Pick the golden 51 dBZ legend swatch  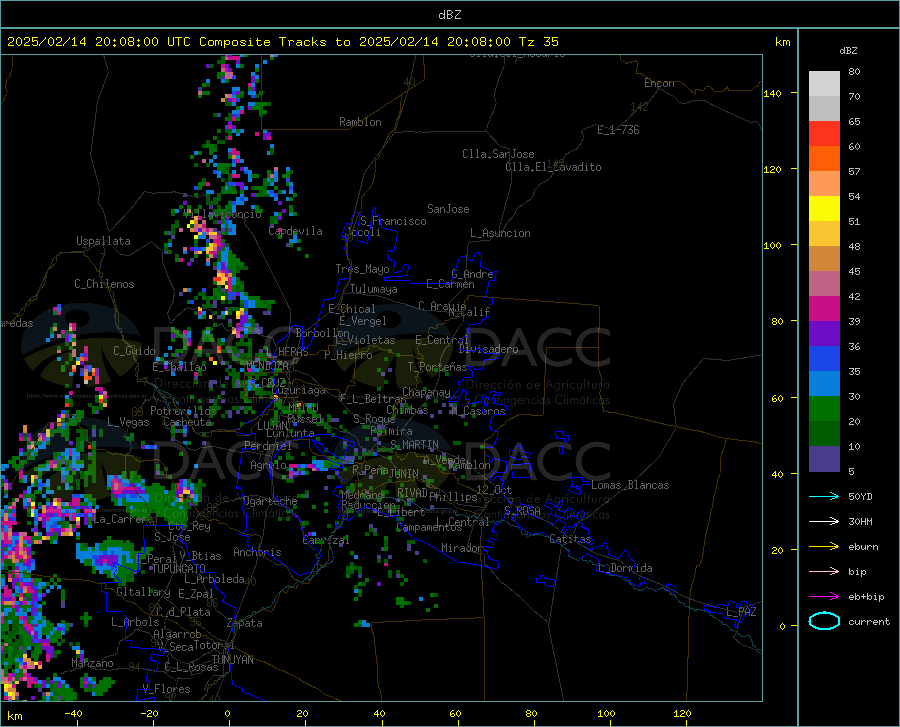[x=824, y=234]
